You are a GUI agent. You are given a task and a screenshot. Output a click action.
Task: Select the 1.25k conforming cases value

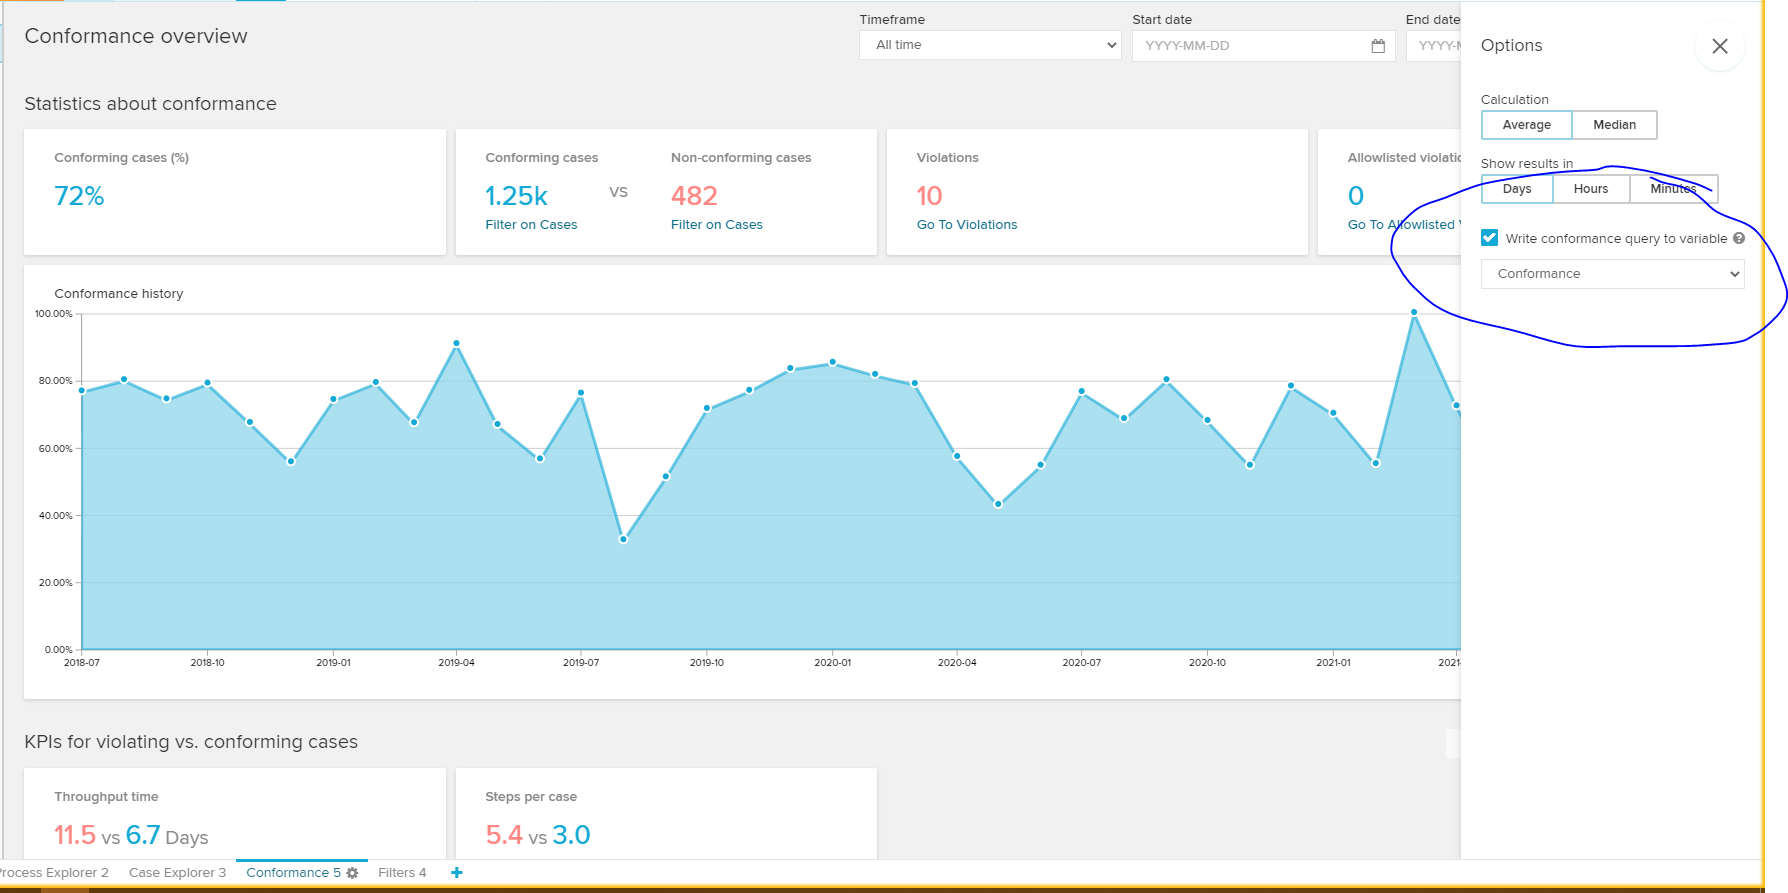click(x=516, y=196)
